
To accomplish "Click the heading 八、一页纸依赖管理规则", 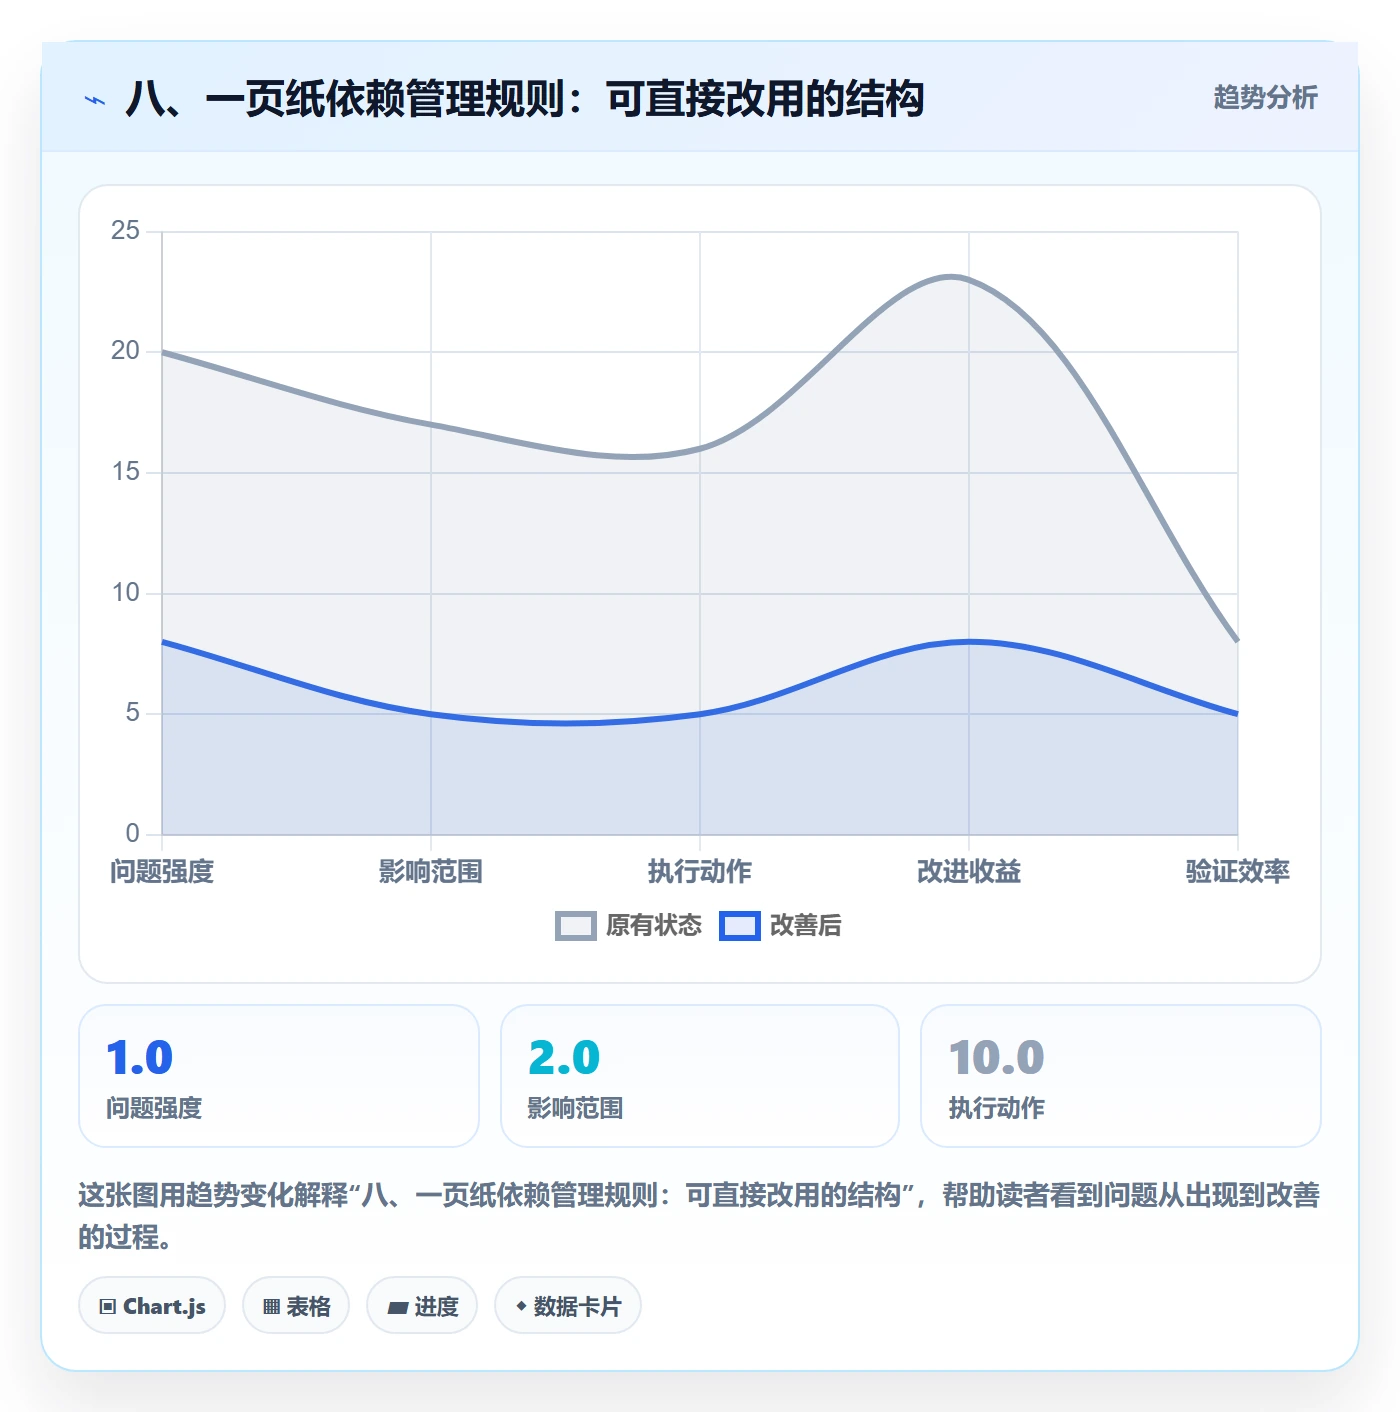I will [525, 99].
